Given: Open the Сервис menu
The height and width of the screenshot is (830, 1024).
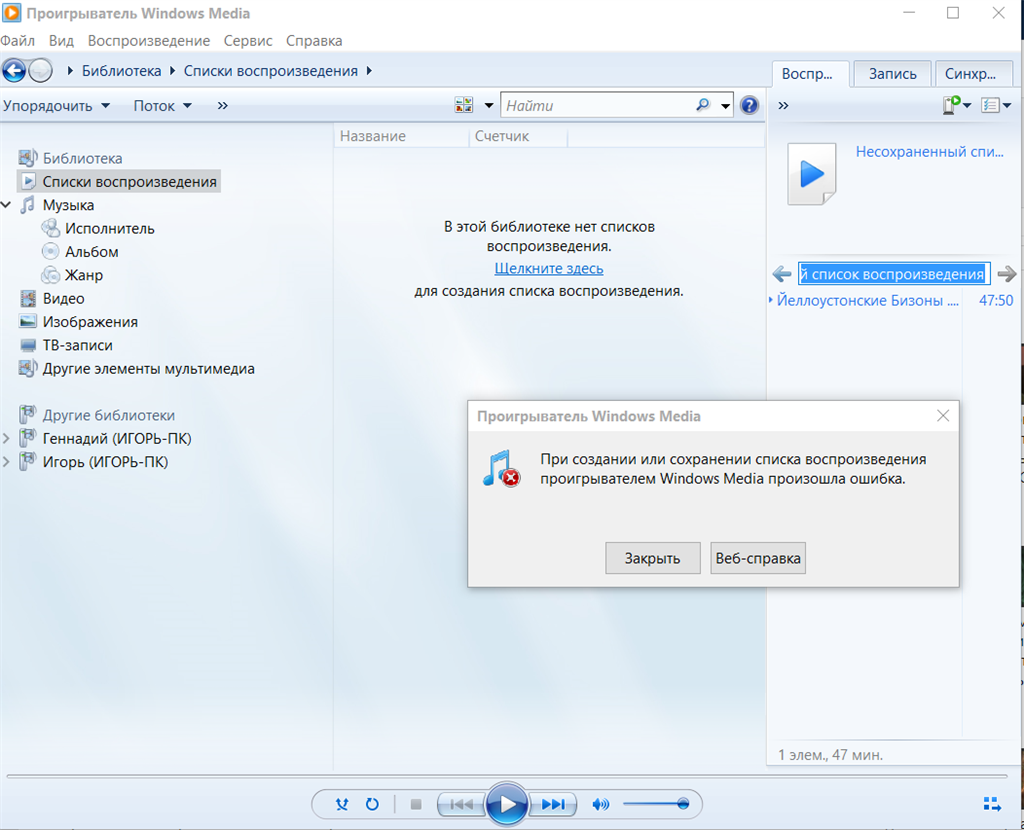Looking at the screenshot, I should click(248, 40).
